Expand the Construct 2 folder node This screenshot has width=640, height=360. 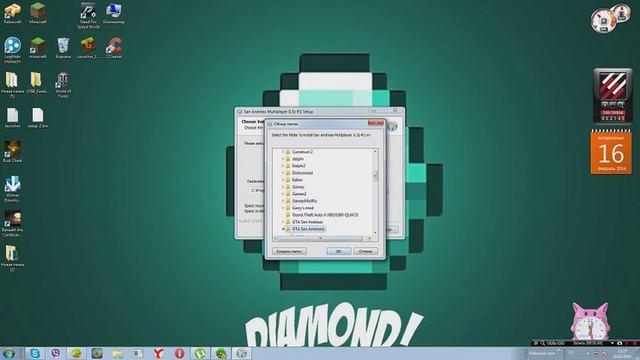coord(282,152)
